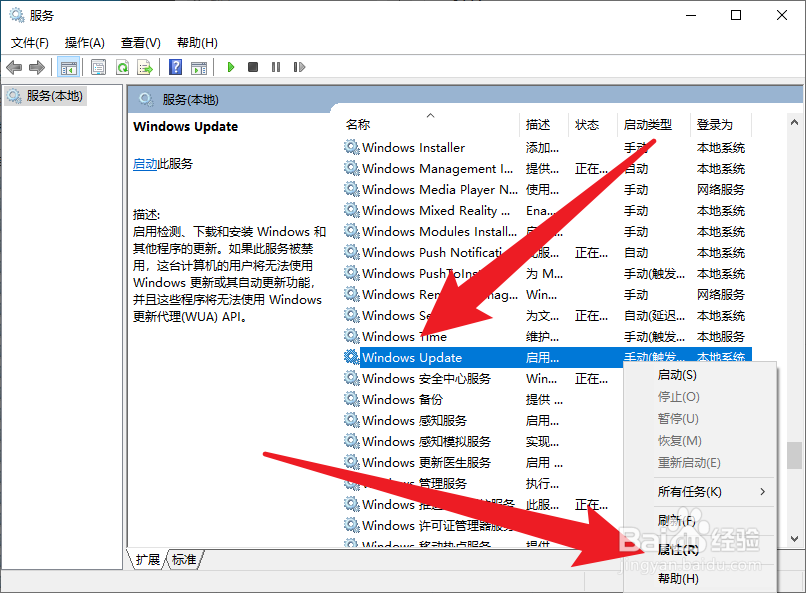Click gear icon beside Windows 更新医生服务
The height and width of the screenshot is (593, 806).
(352, 462)
